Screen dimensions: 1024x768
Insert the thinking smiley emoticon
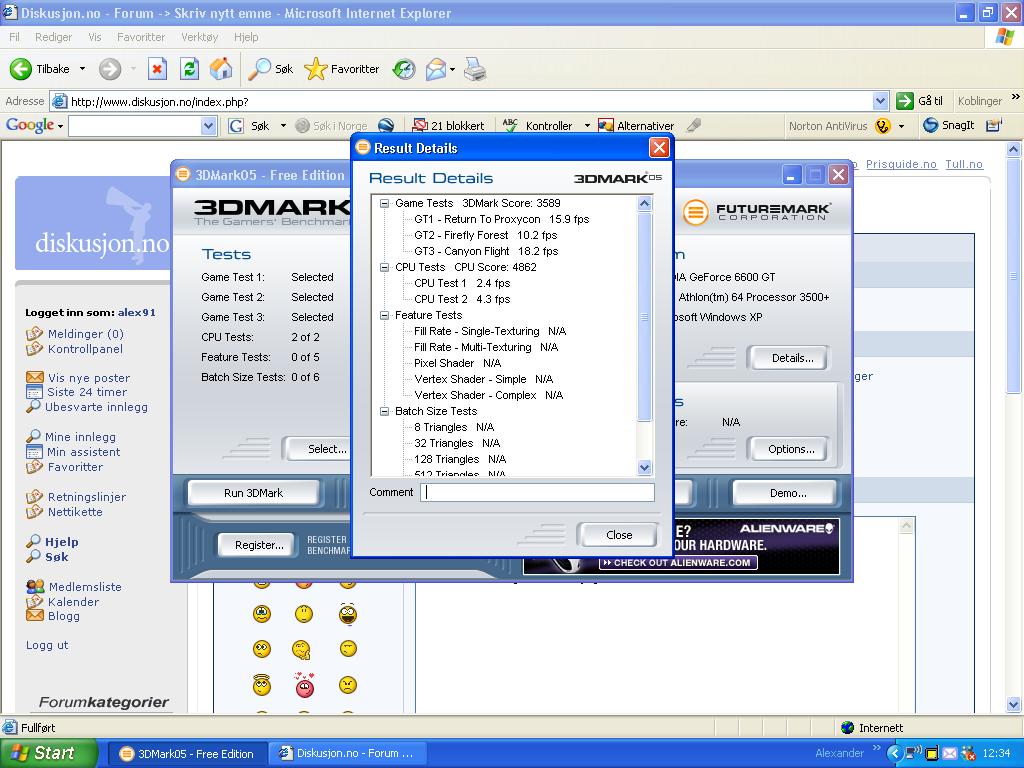[302, 649]
